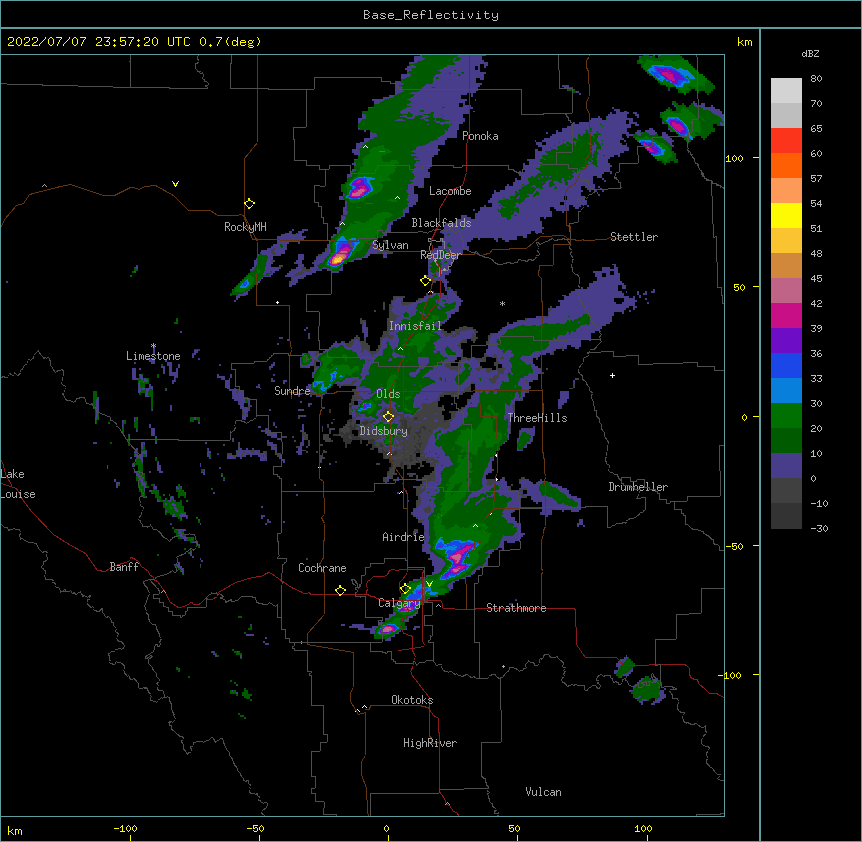Image resolution: width=862 pixels, height=842 pixels.
Task: Click the km unit label at top right
Action: [x=744, y=42]
